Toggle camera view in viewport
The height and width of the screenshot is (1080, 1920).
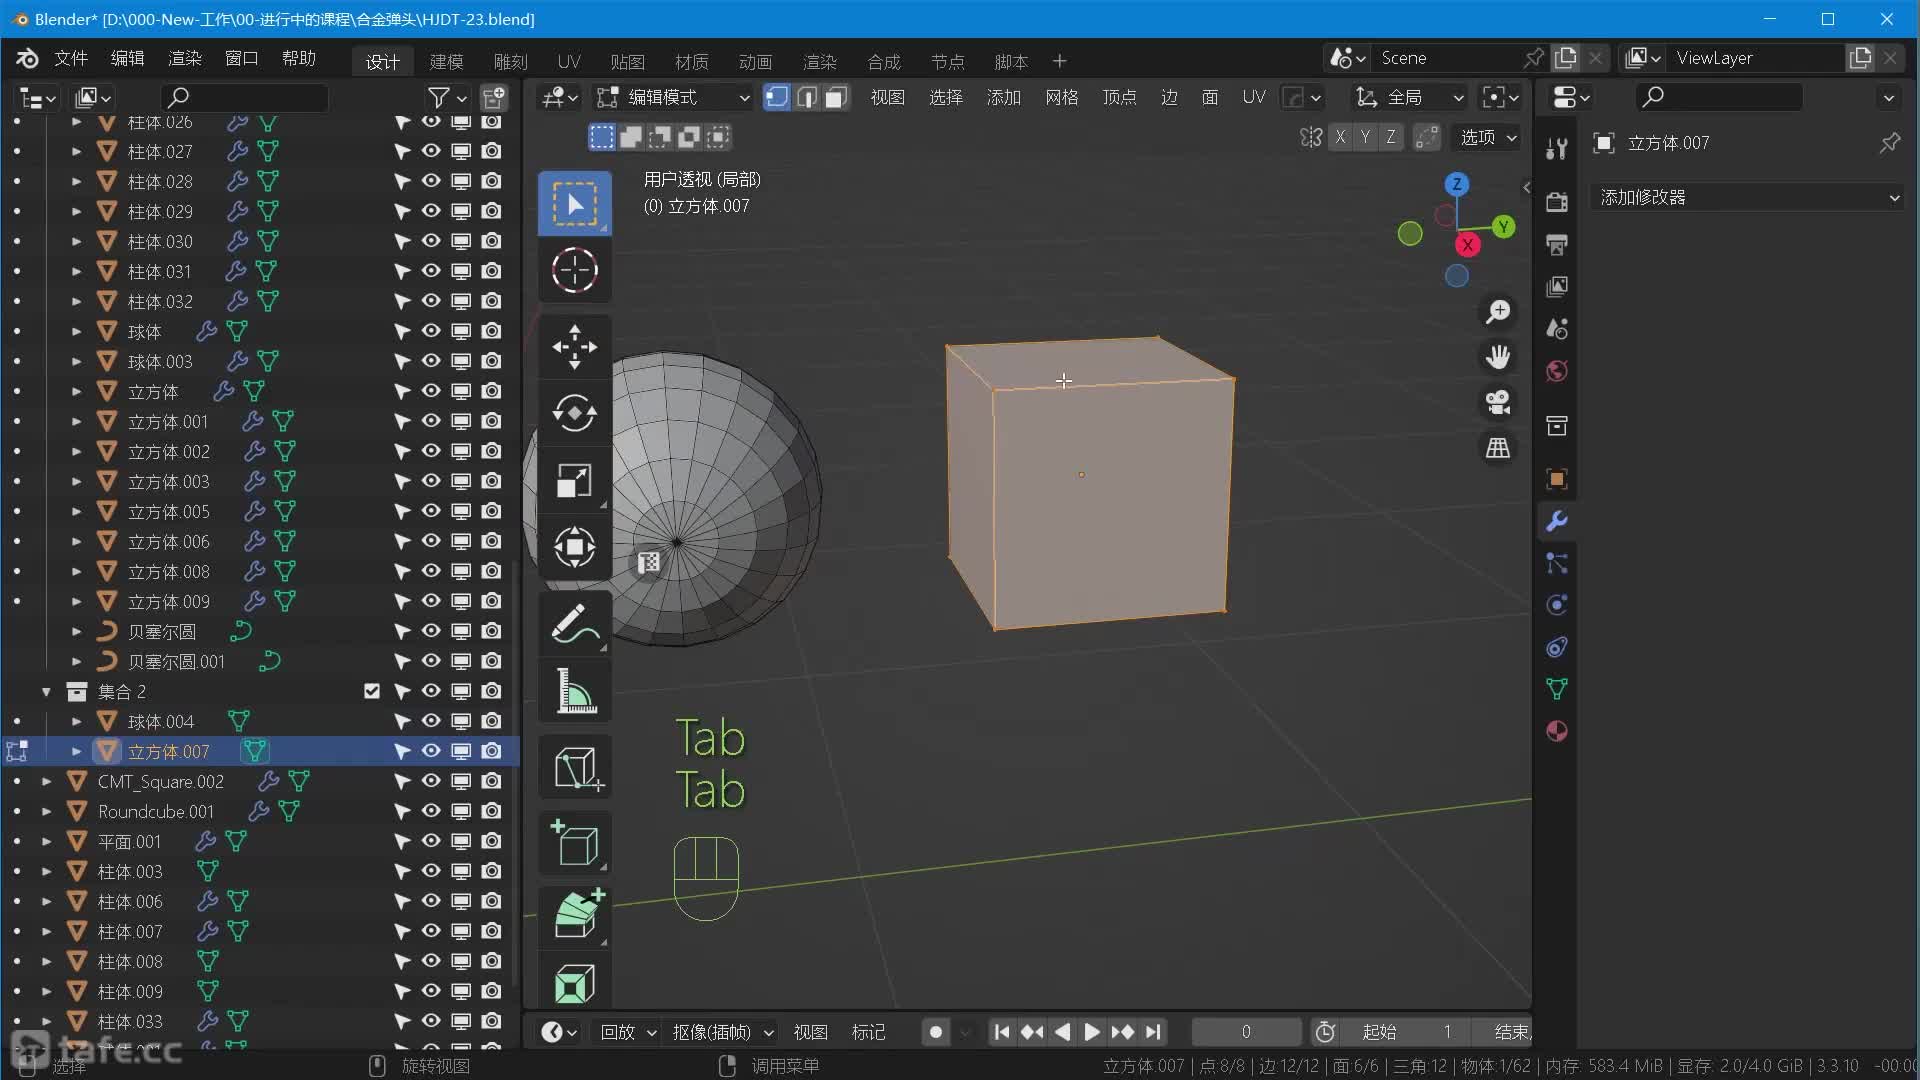pyautogui.click(x=1497, y=402)
